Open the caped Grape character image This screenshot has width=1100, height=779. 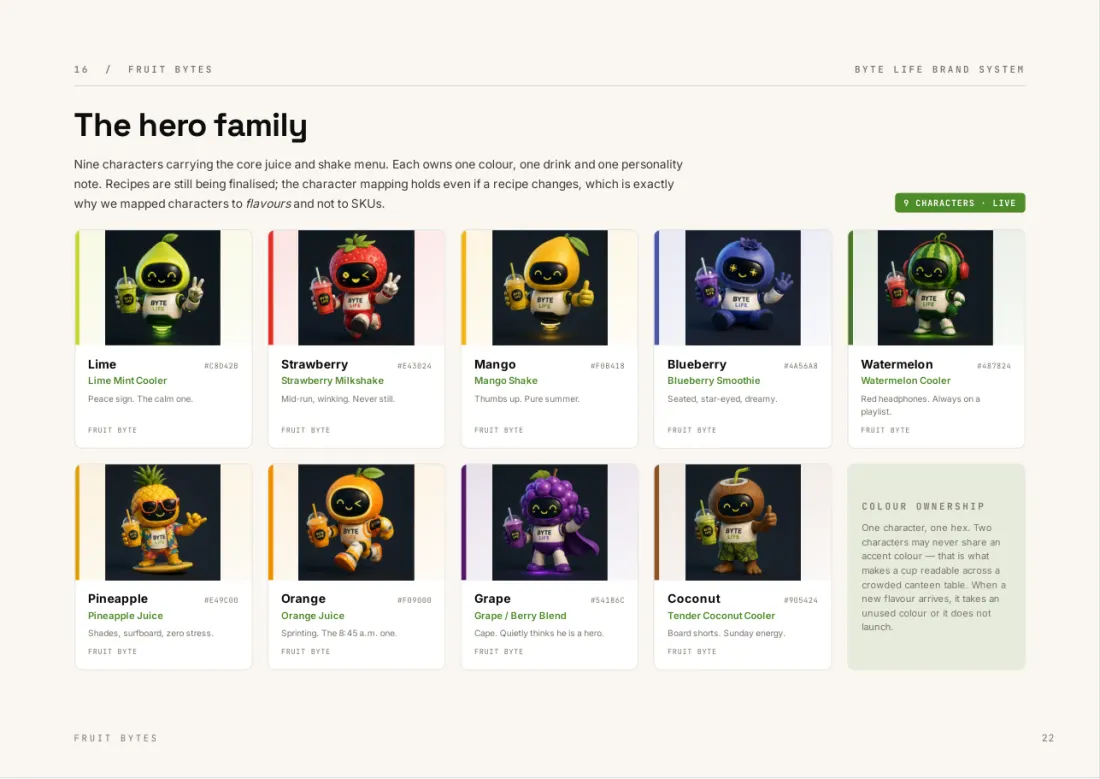[550, 522]
